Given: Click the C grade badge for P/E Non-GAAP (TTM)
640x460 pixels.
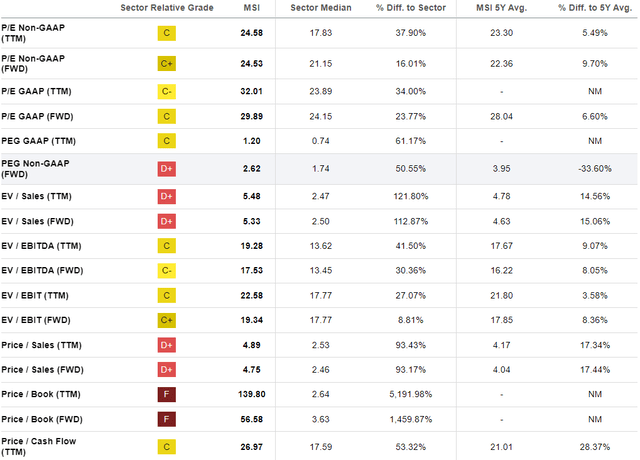Looking at the screenshot, I should pyautogui.click(x=167, y=33).
